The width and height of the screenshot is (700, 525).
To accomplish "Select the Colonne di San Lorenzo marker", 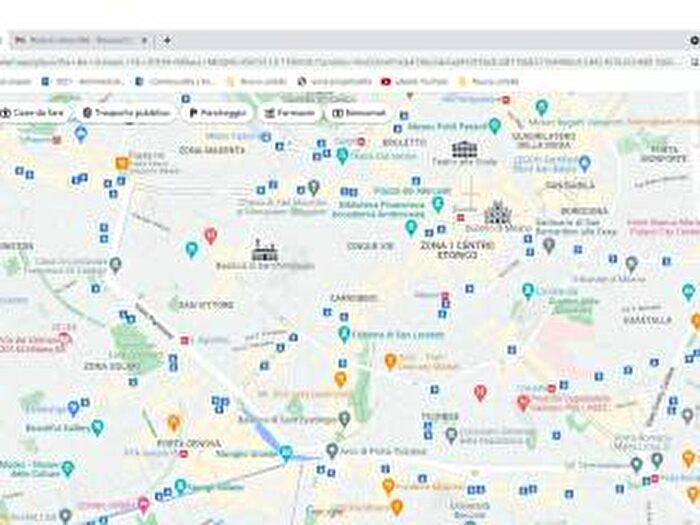I will pos(344,334).
